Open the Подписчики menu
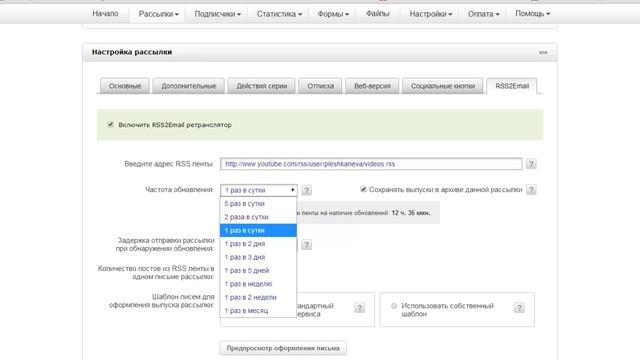The height and width of the screenshot is (360, 640). point(218,14)
